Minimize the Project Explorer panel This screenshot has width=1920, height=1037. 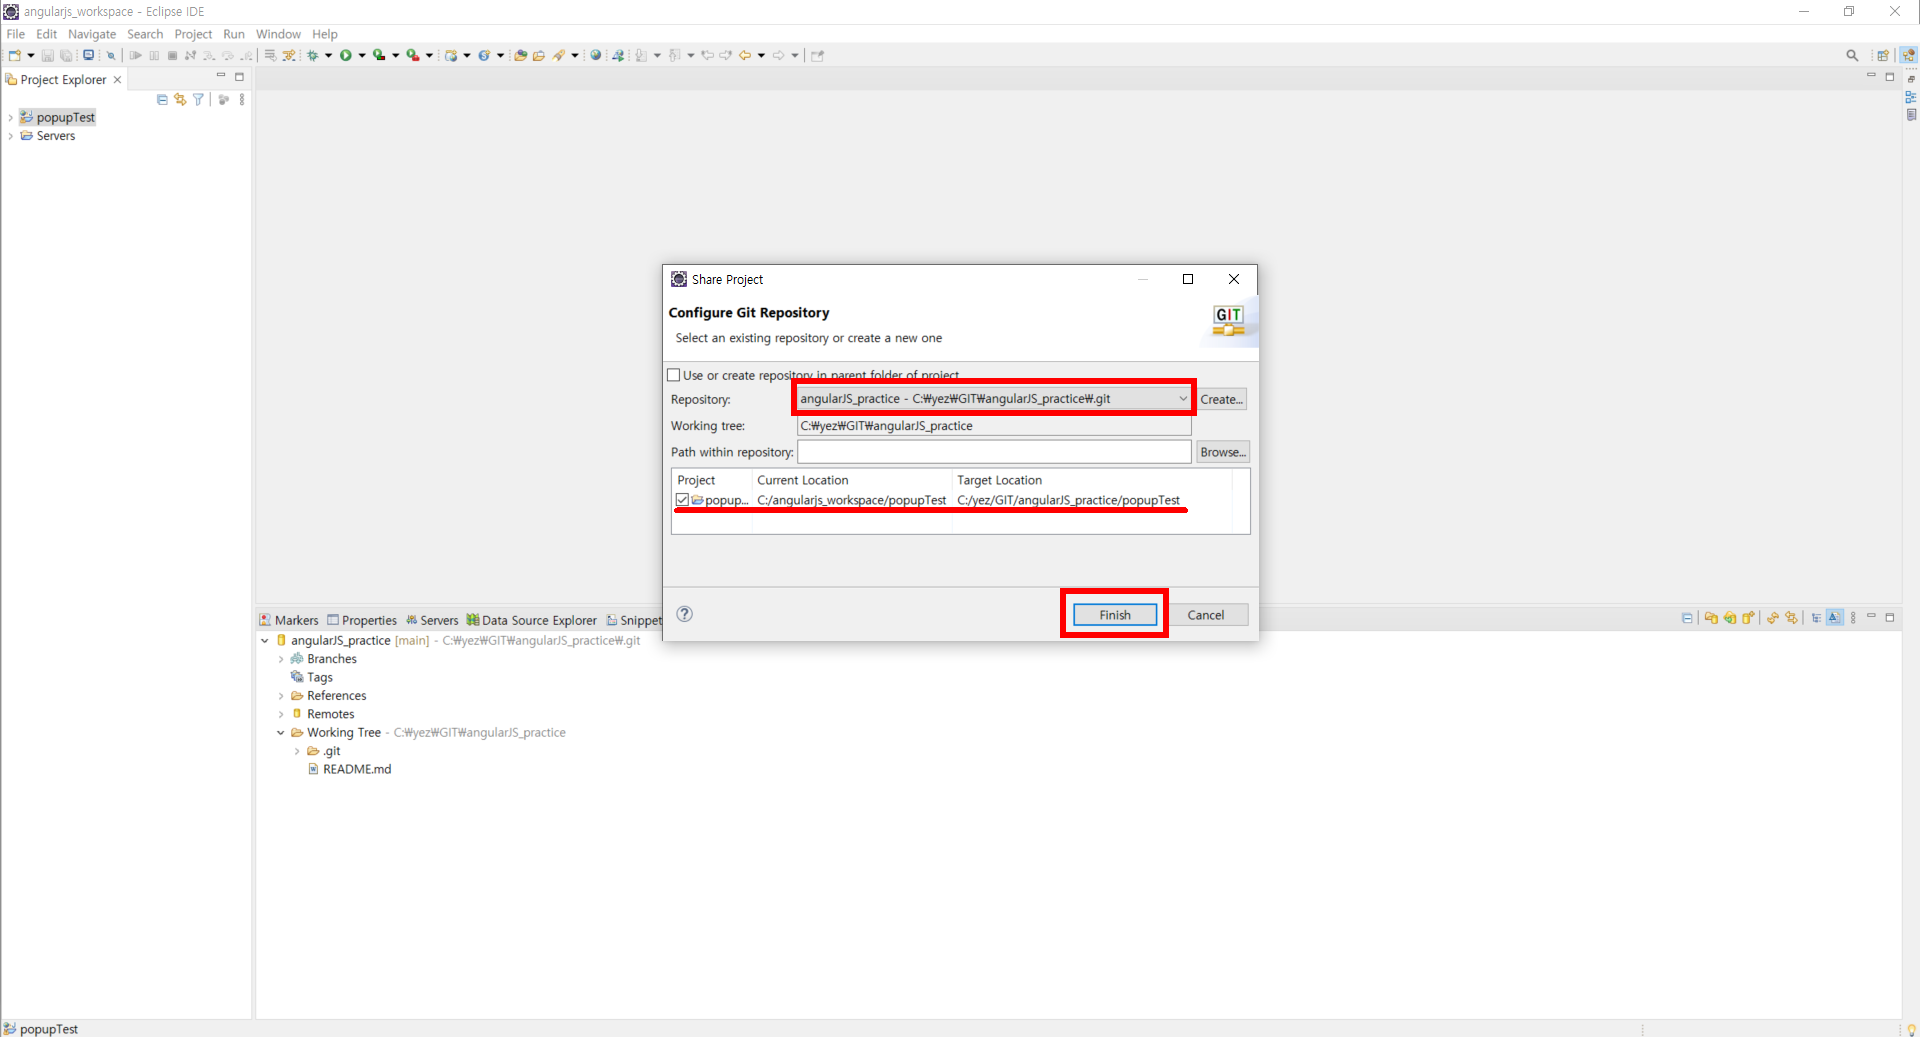pos(221,76)
